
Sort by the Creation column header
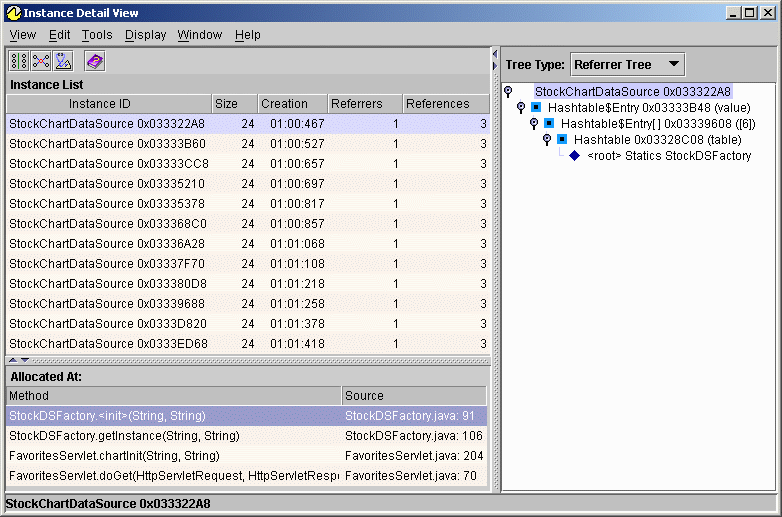coord(285,104)
